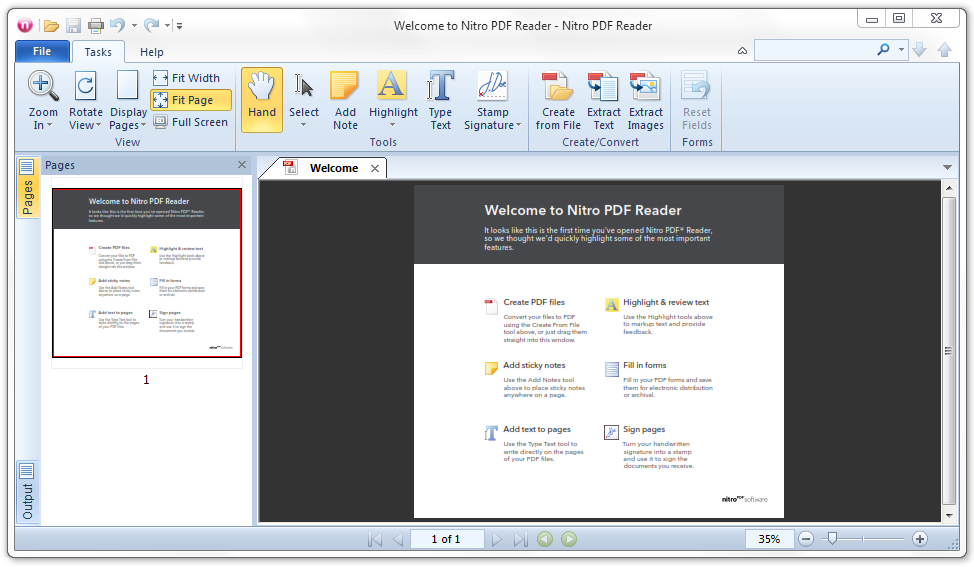Click the Print icon in the quick access toolbar
The height and width of the screenshot is (567, 974).
96,26
